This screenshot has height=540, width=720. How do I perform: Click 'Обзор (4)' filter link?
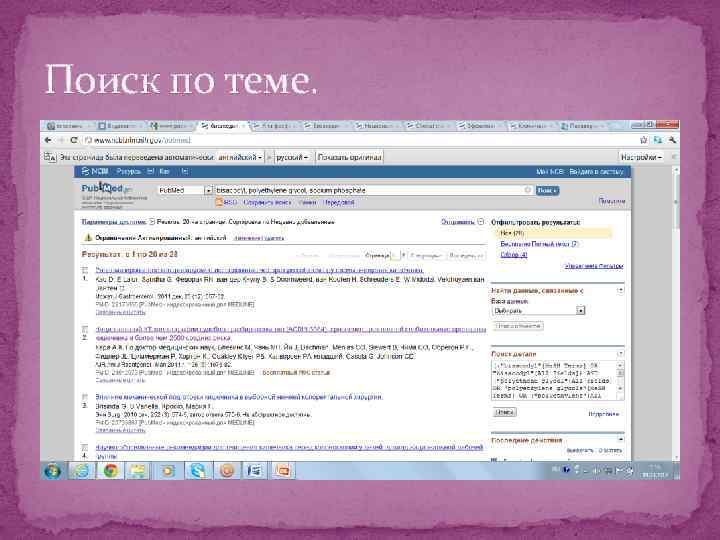[x=514, y=255]
